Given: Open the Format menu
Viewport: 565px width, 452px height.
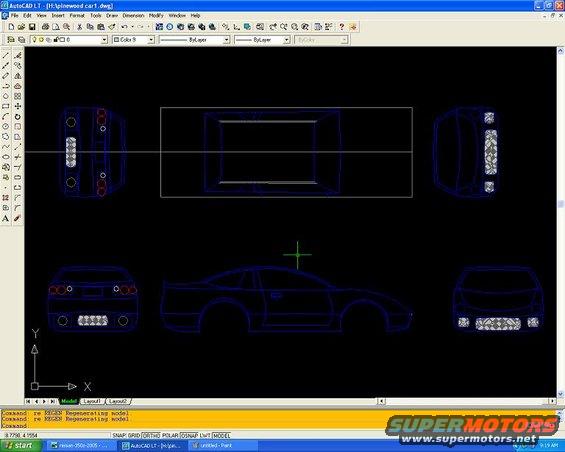Looking at the screenshot, I should pyautogui.click(x=77, y=15).
